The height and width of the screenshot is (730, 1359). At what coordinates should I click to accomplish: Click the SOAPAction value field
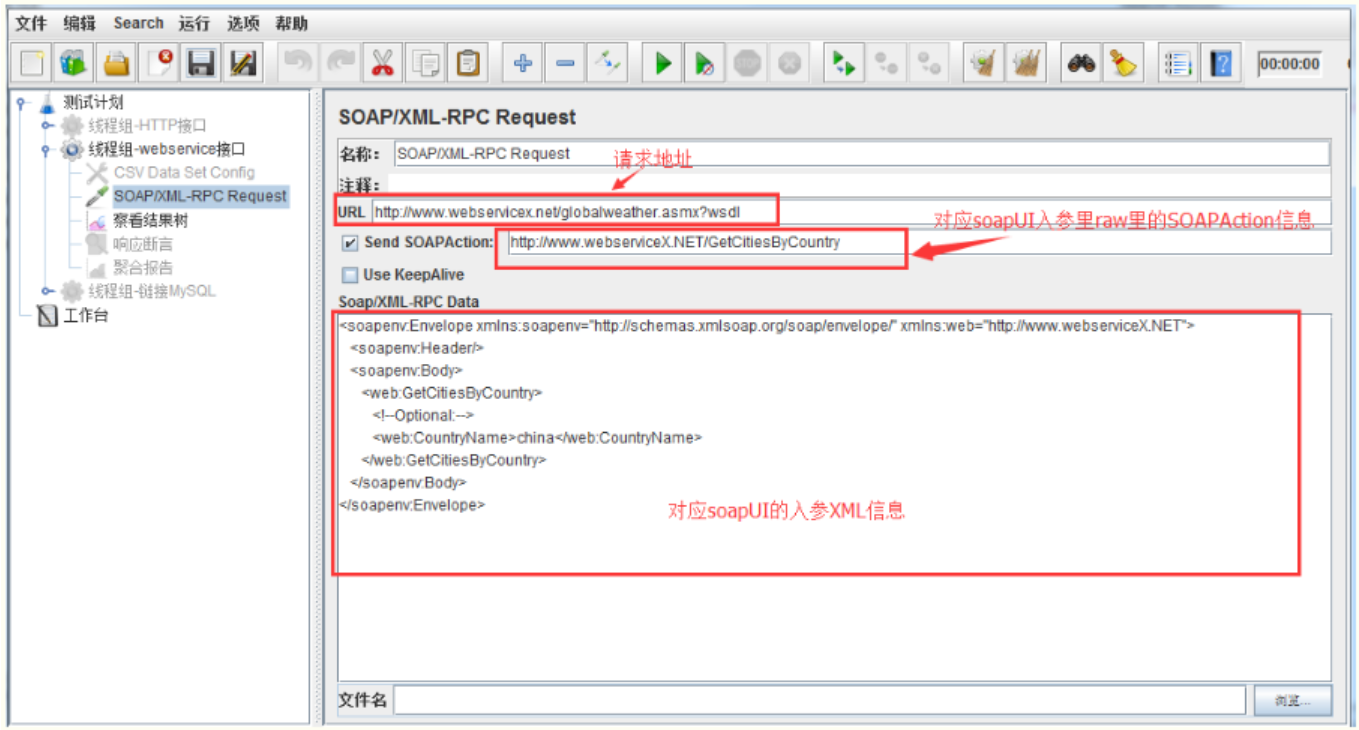pos(919,242)
